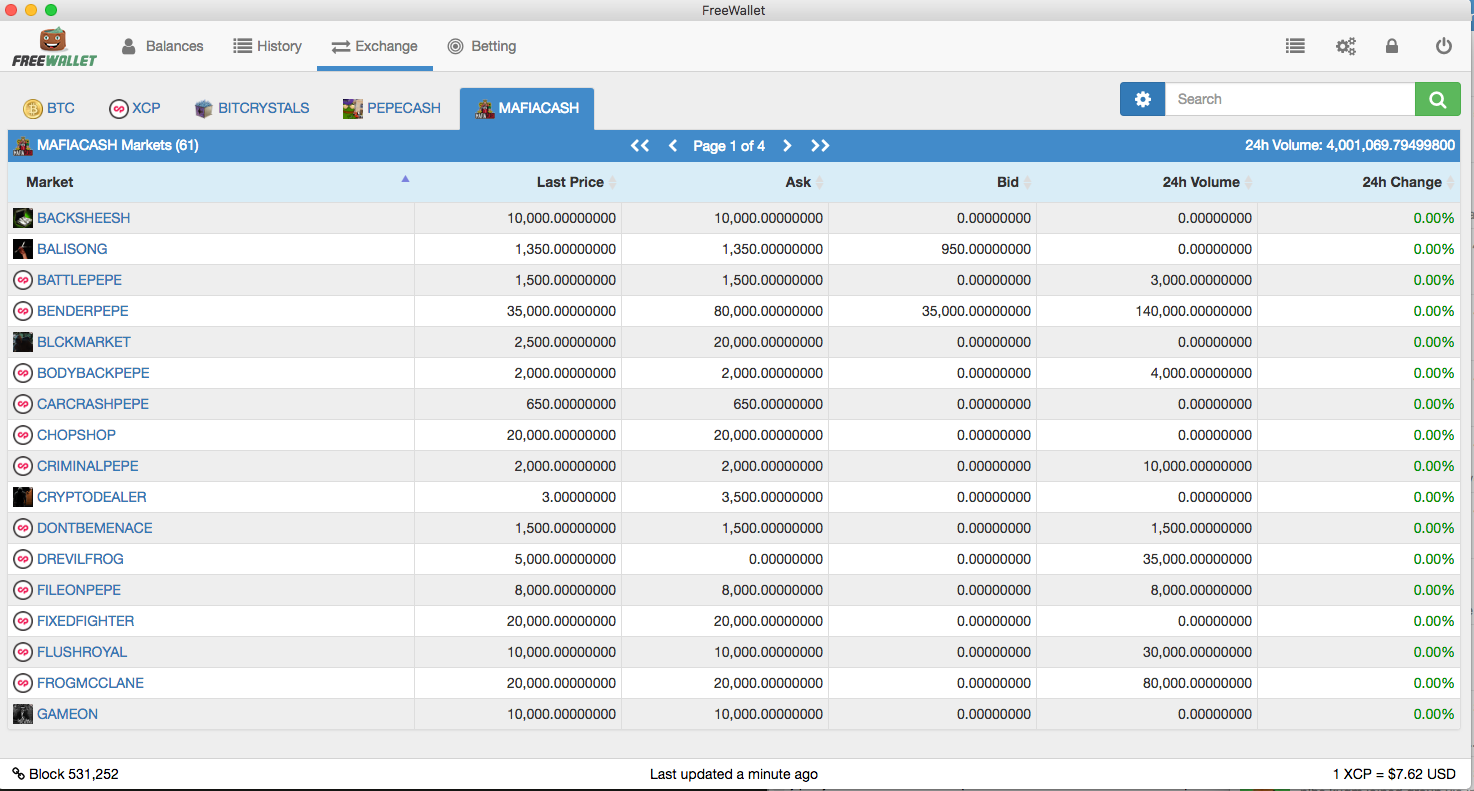Click the Page 1 of 4 label

click(x=729, y=146)
